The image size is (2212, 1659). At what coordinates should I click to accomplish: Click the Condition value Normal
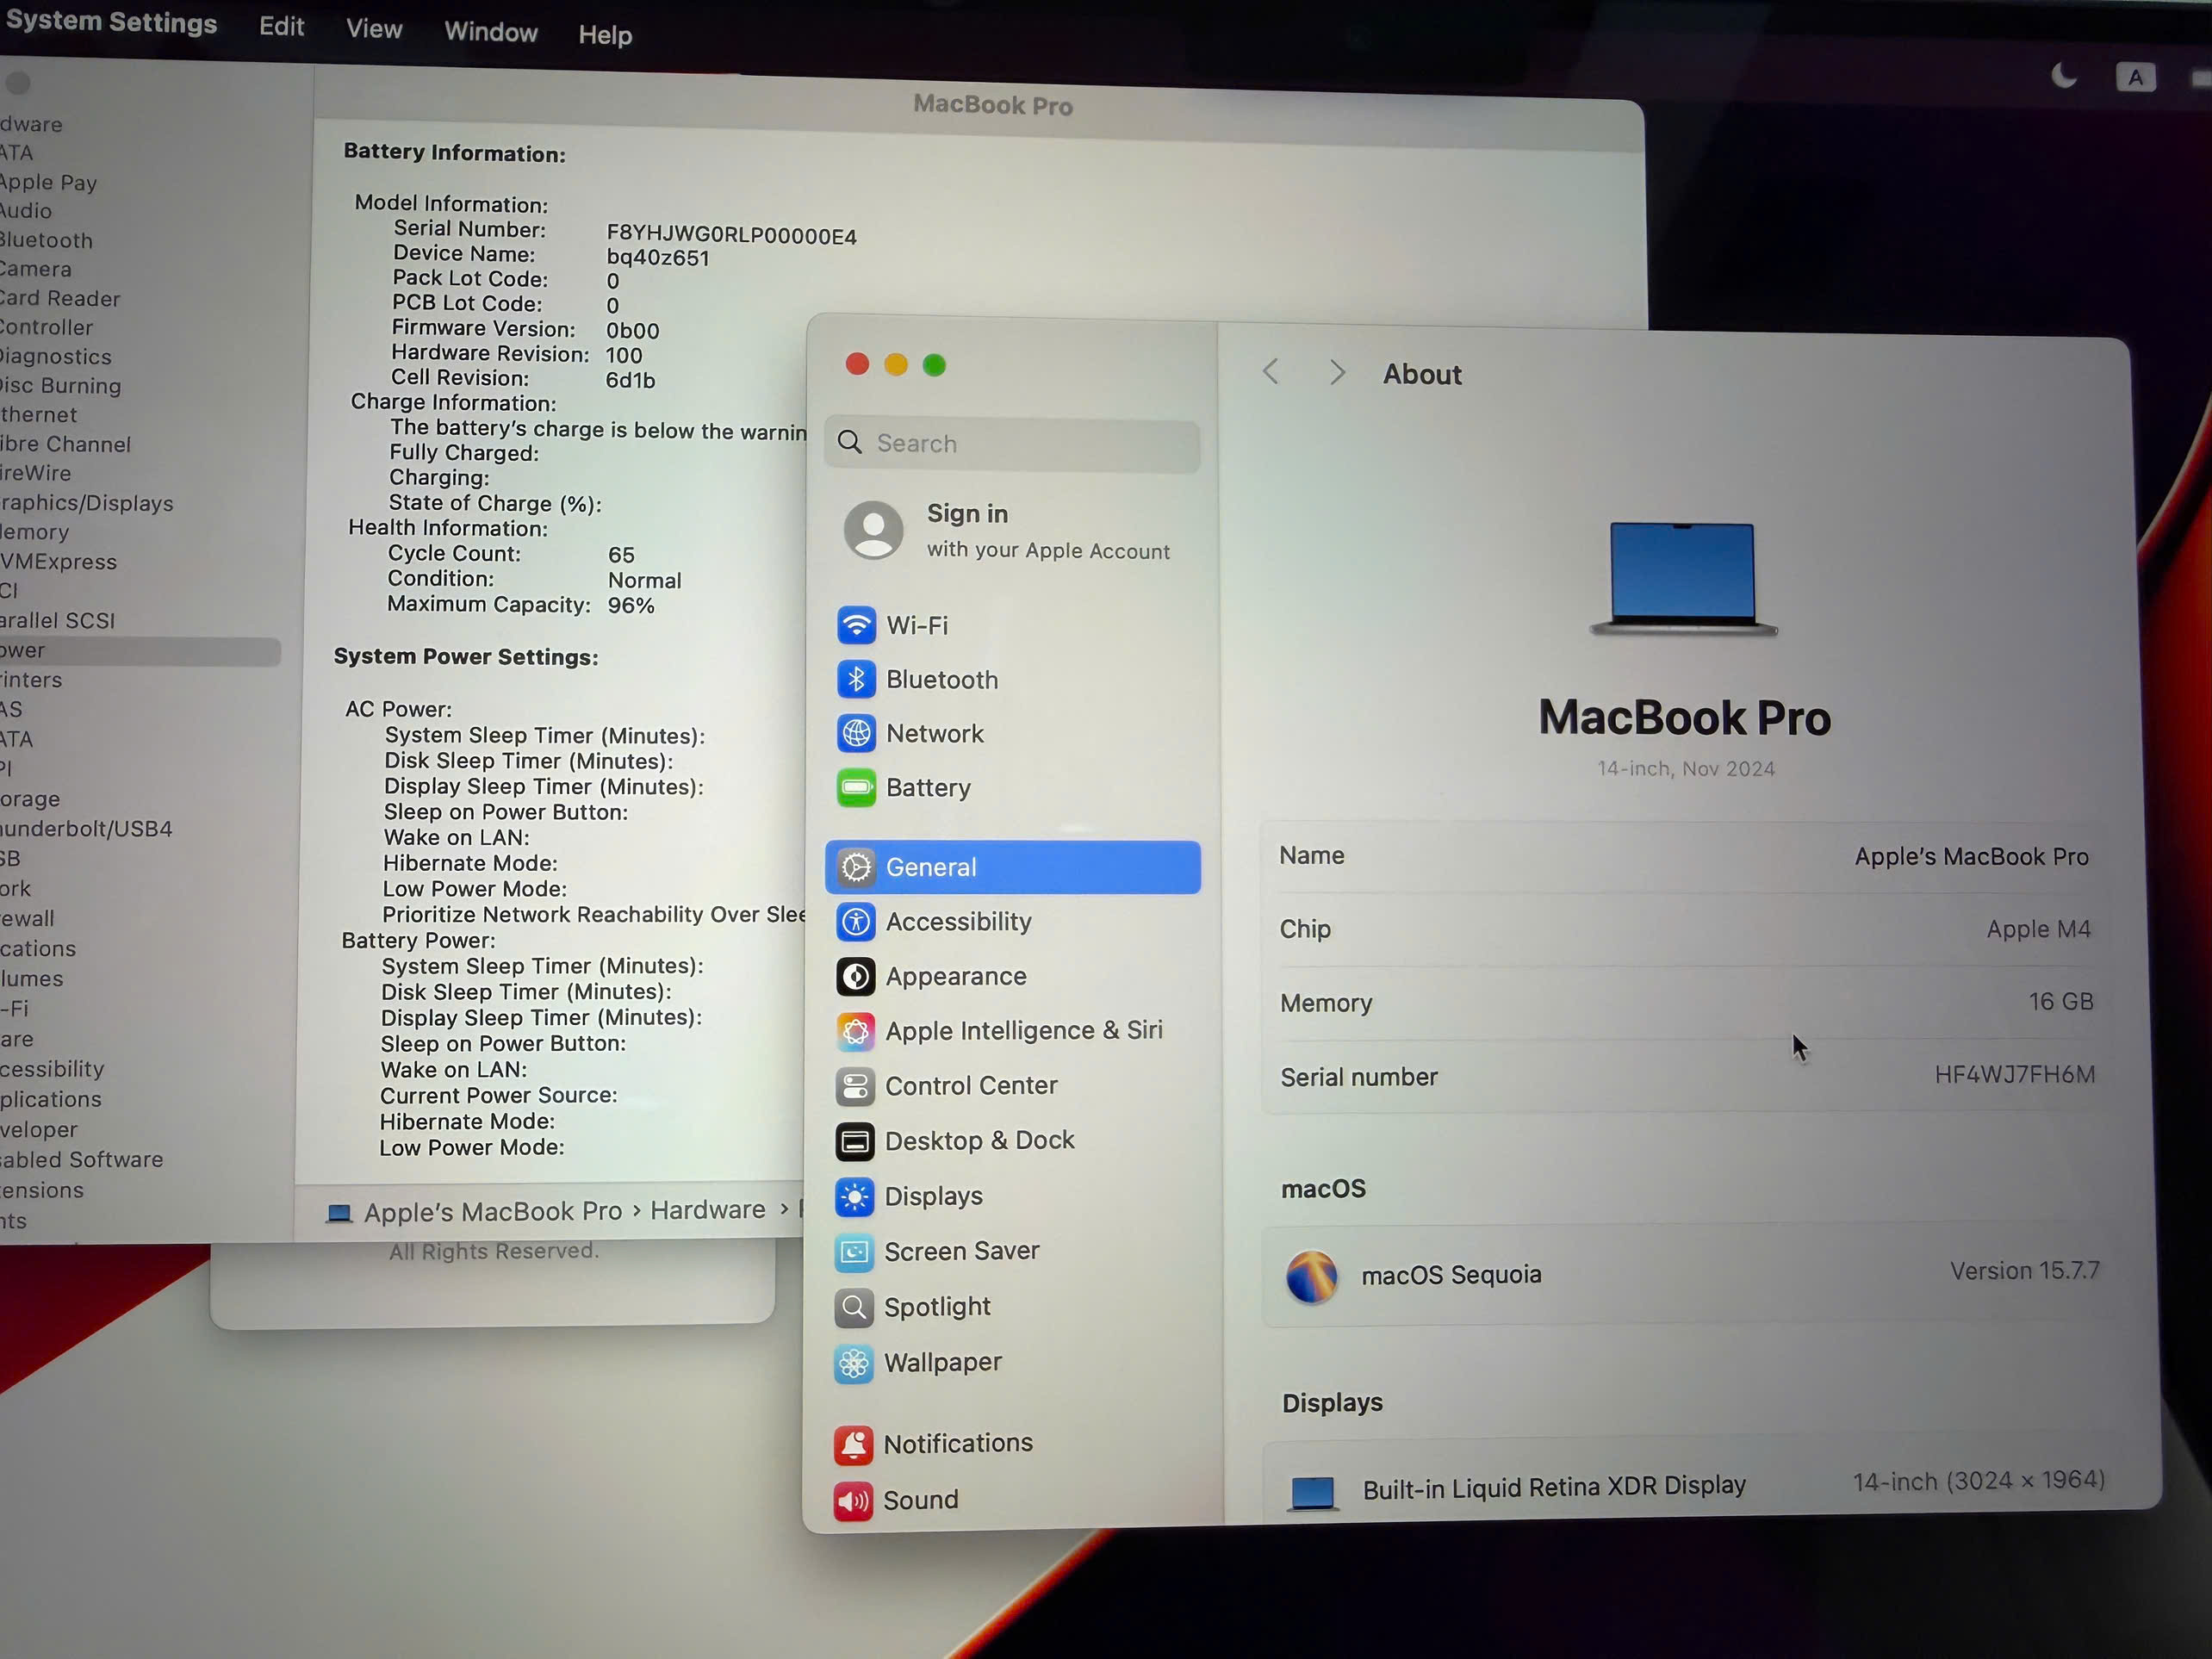(x=644, y=581)
